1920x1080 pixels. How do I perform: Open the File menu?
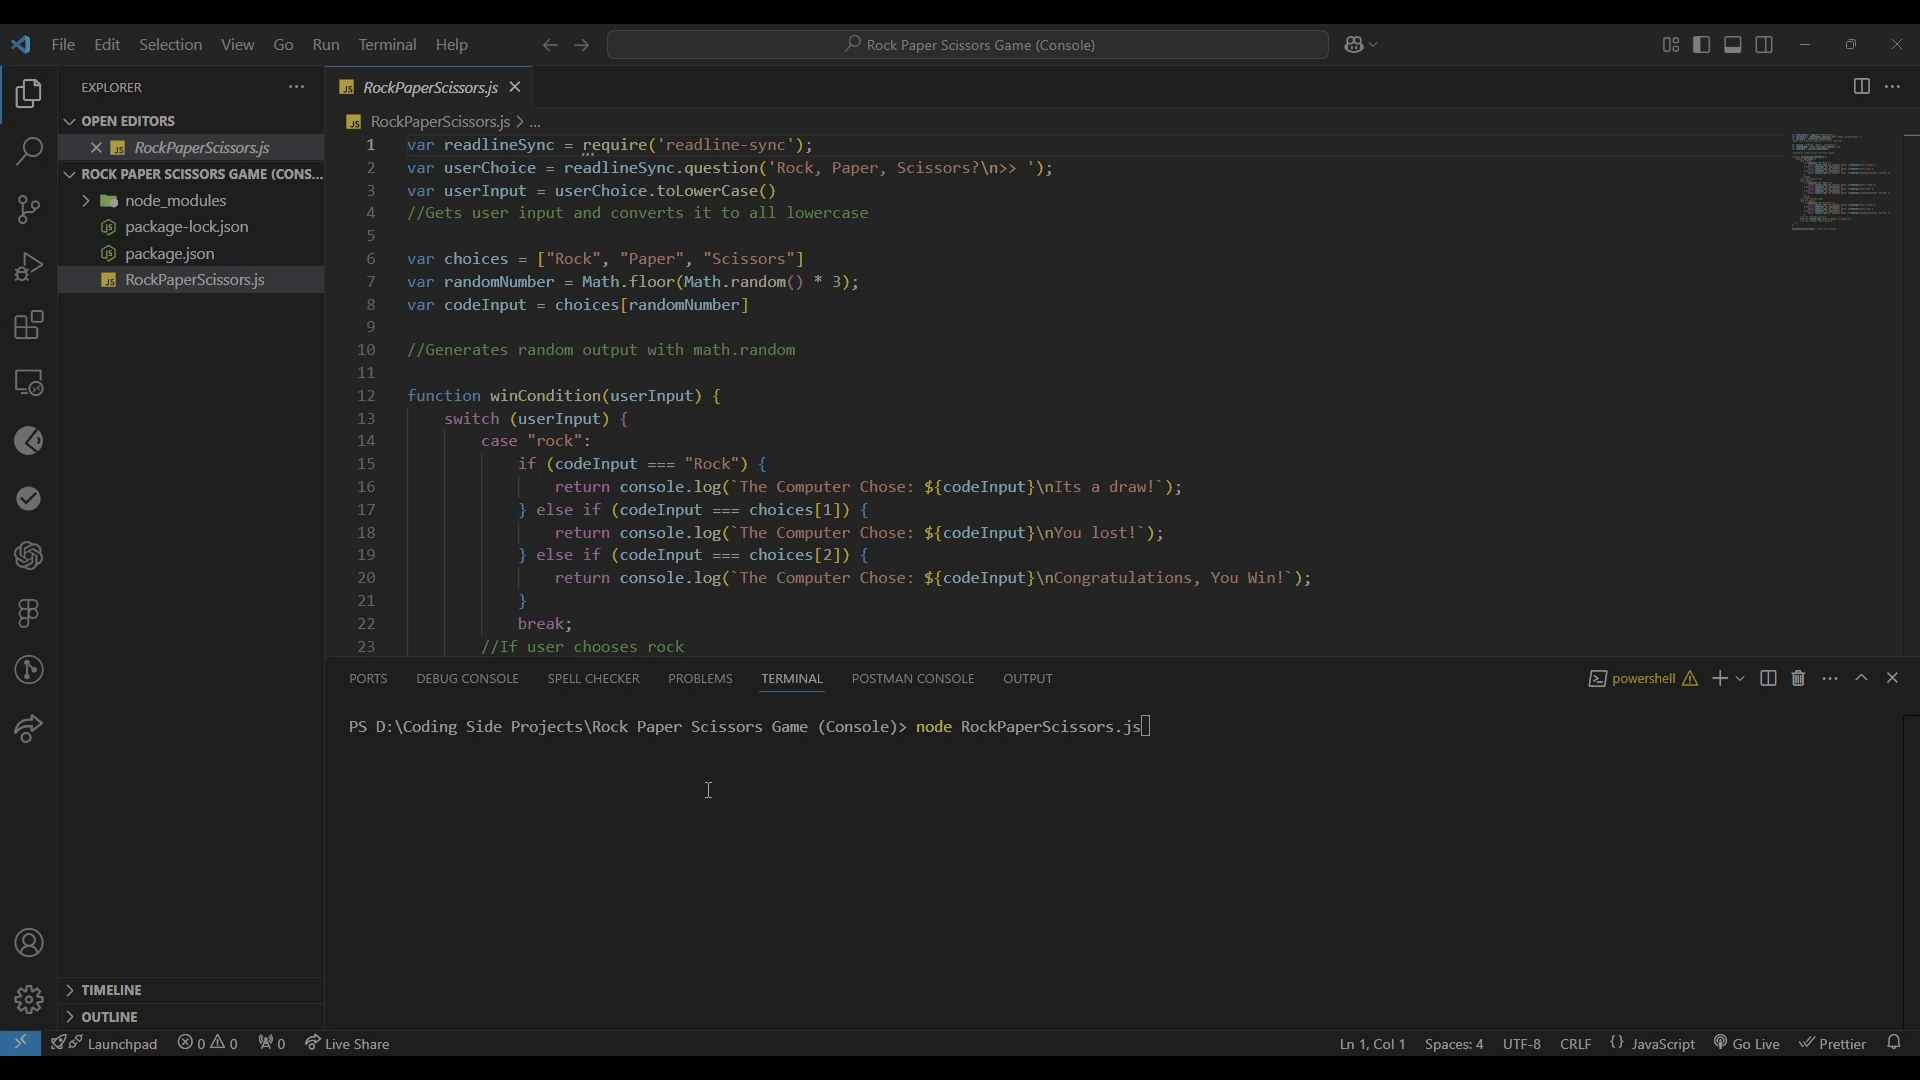63,45
